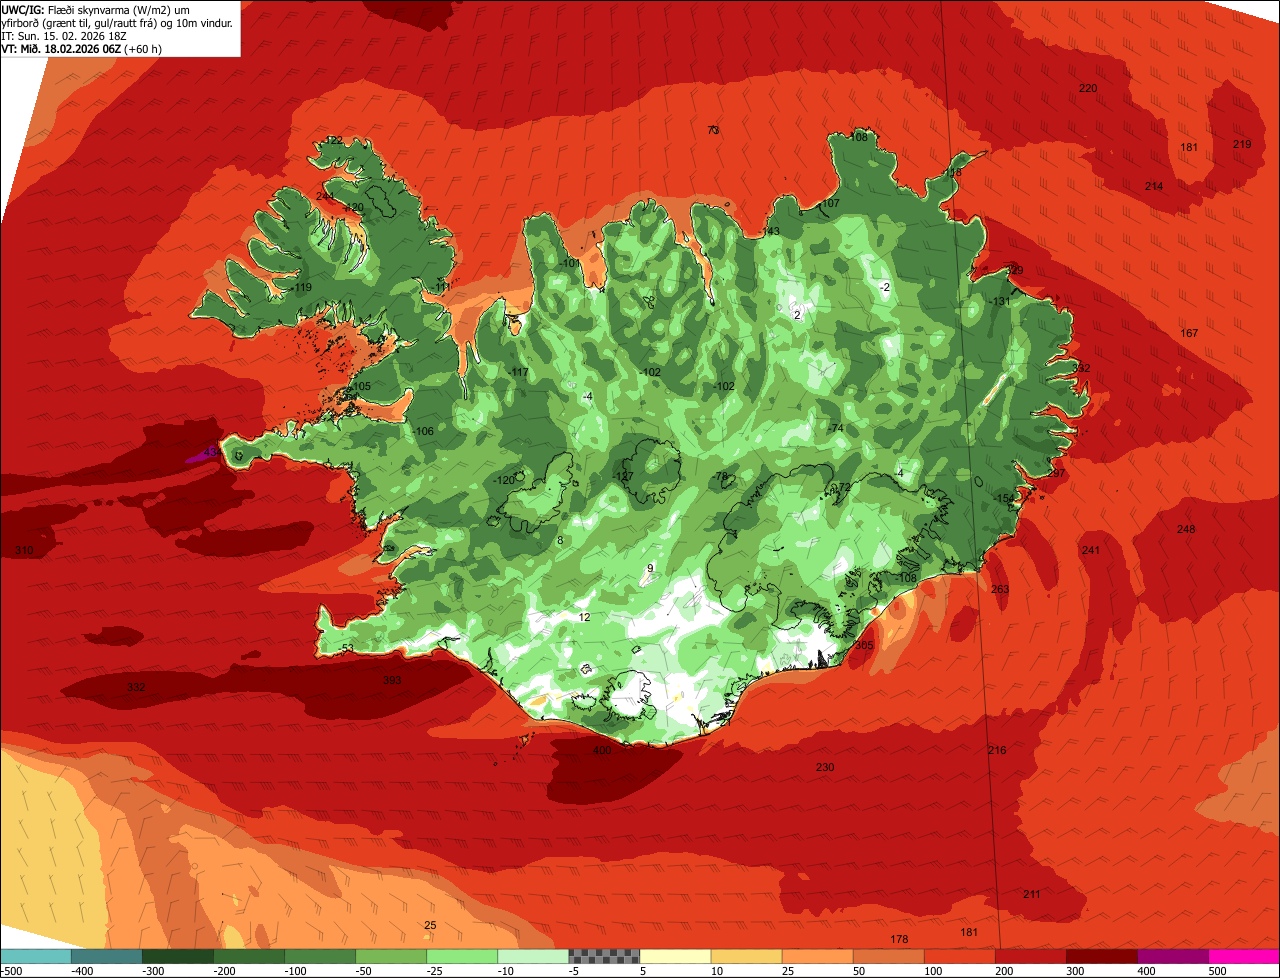Click the -25 to -10 light green swatch
This screenshot has width=1280, height=978.
(462, 956)
